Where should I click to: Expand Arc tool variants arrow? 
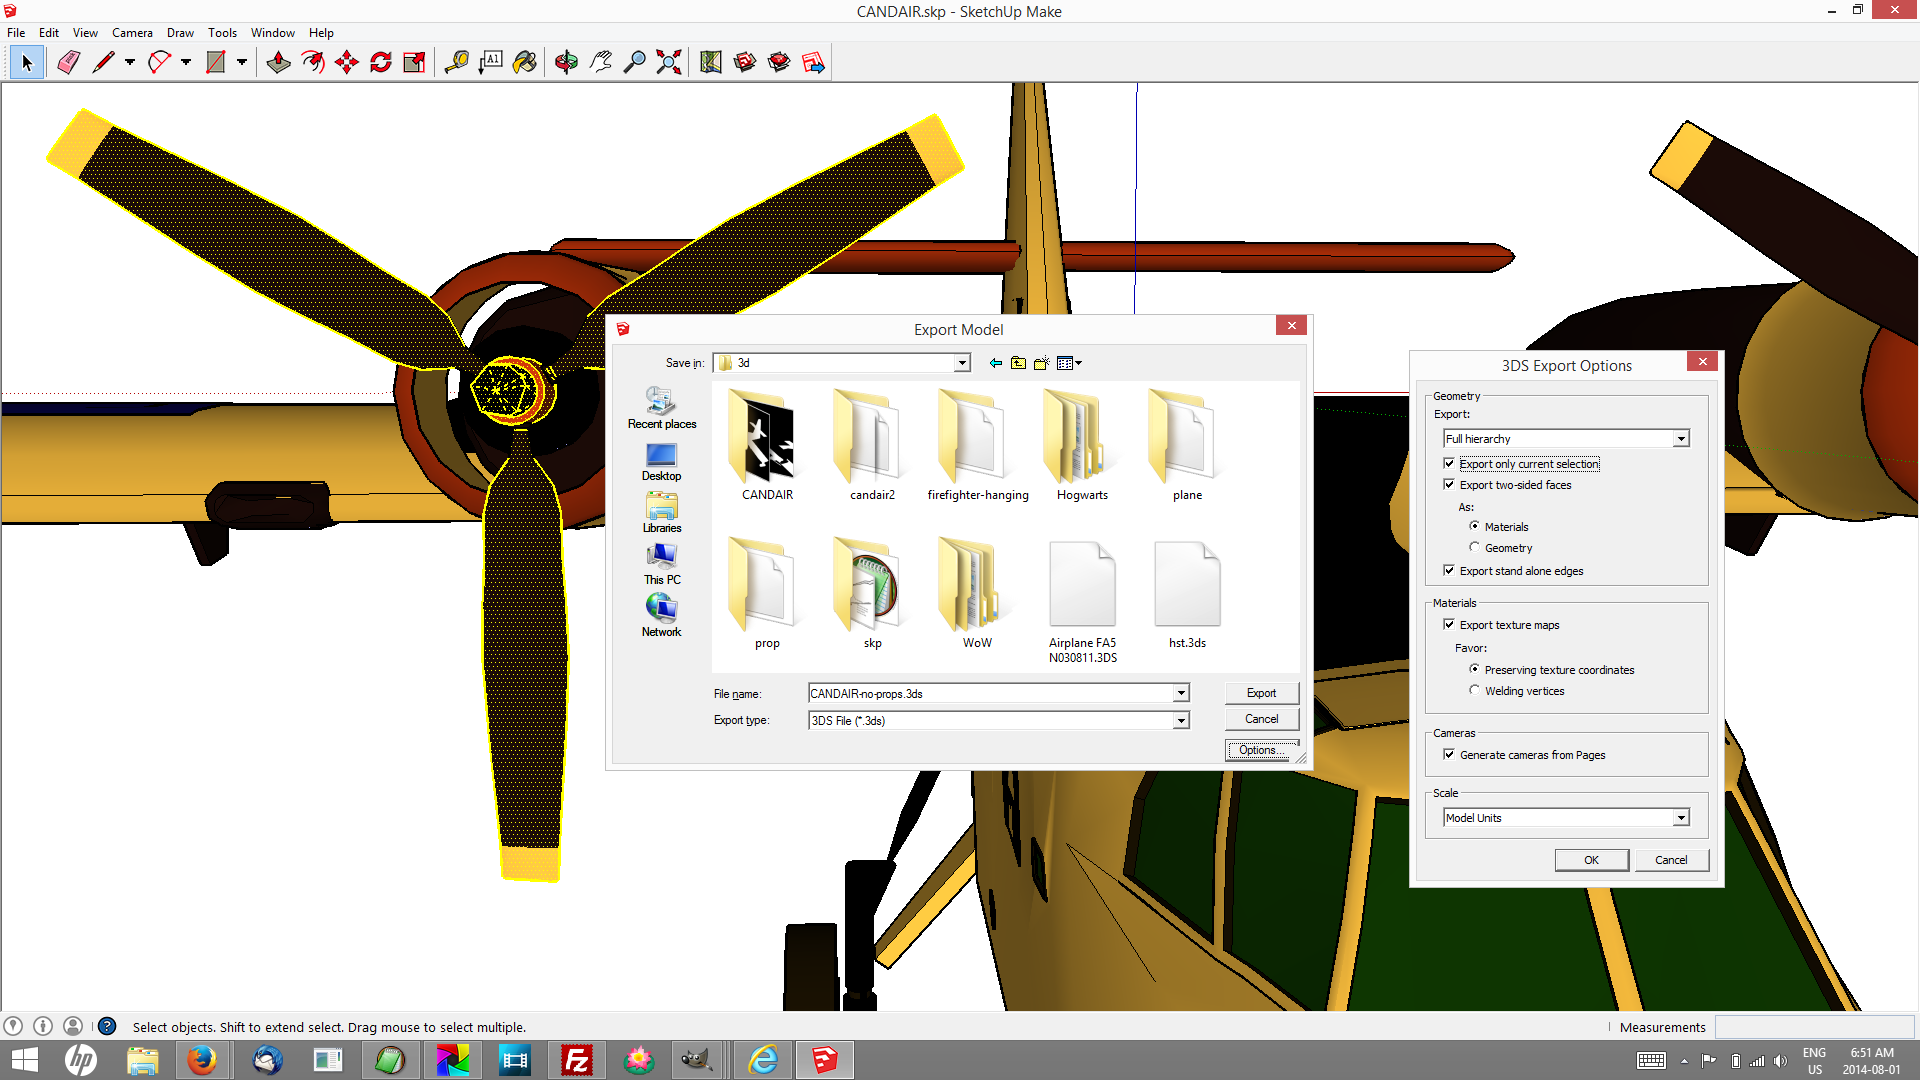186,63
